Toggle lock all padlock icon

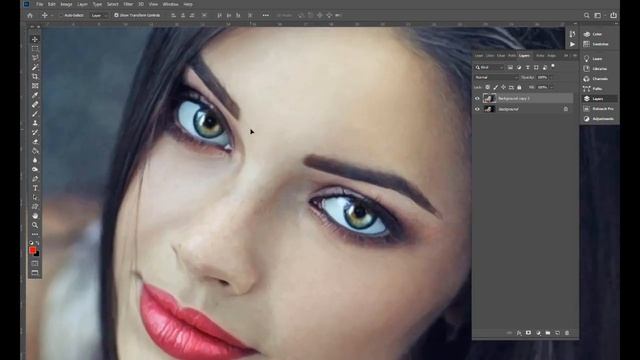519,87
